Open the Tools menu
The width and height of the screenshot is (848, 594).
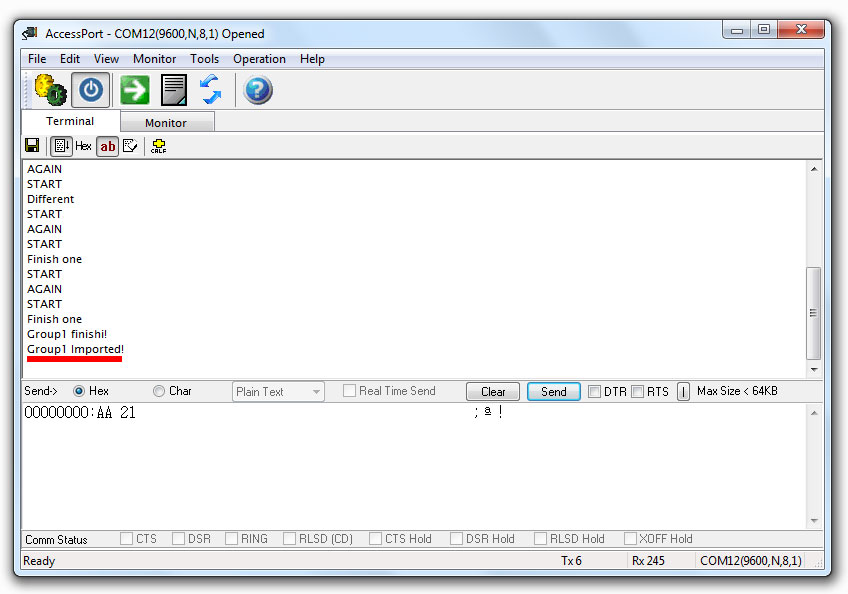[x=204, y=59]
